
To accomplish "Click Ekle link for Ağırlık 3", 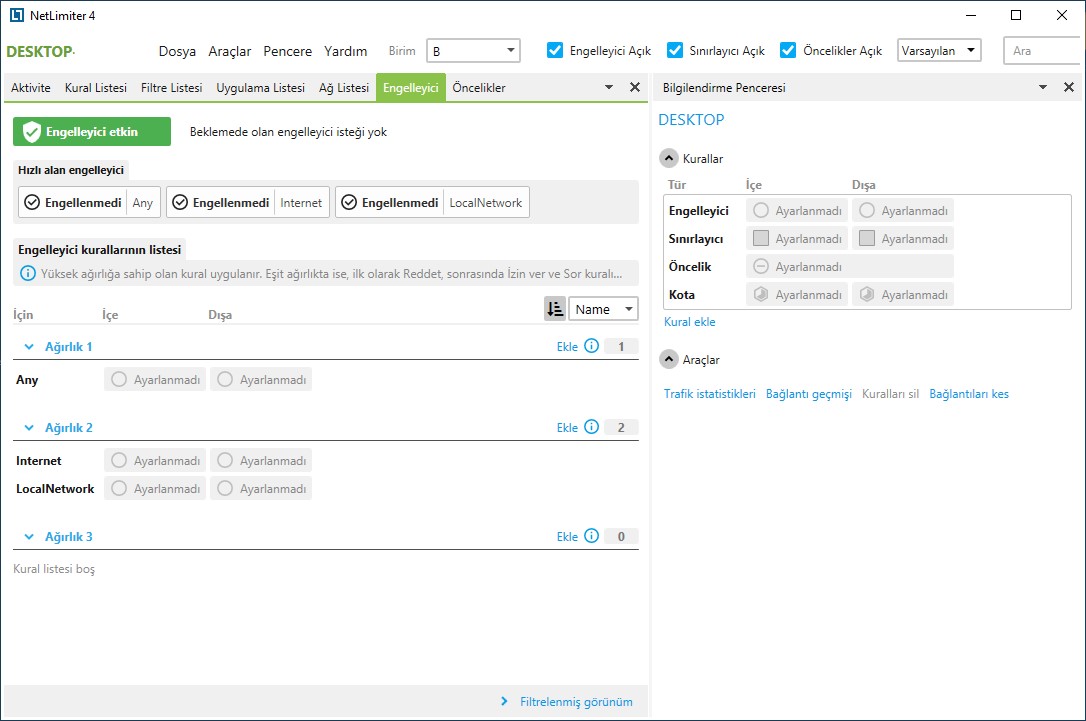I will pyautogui.click(x=567, y=536).
